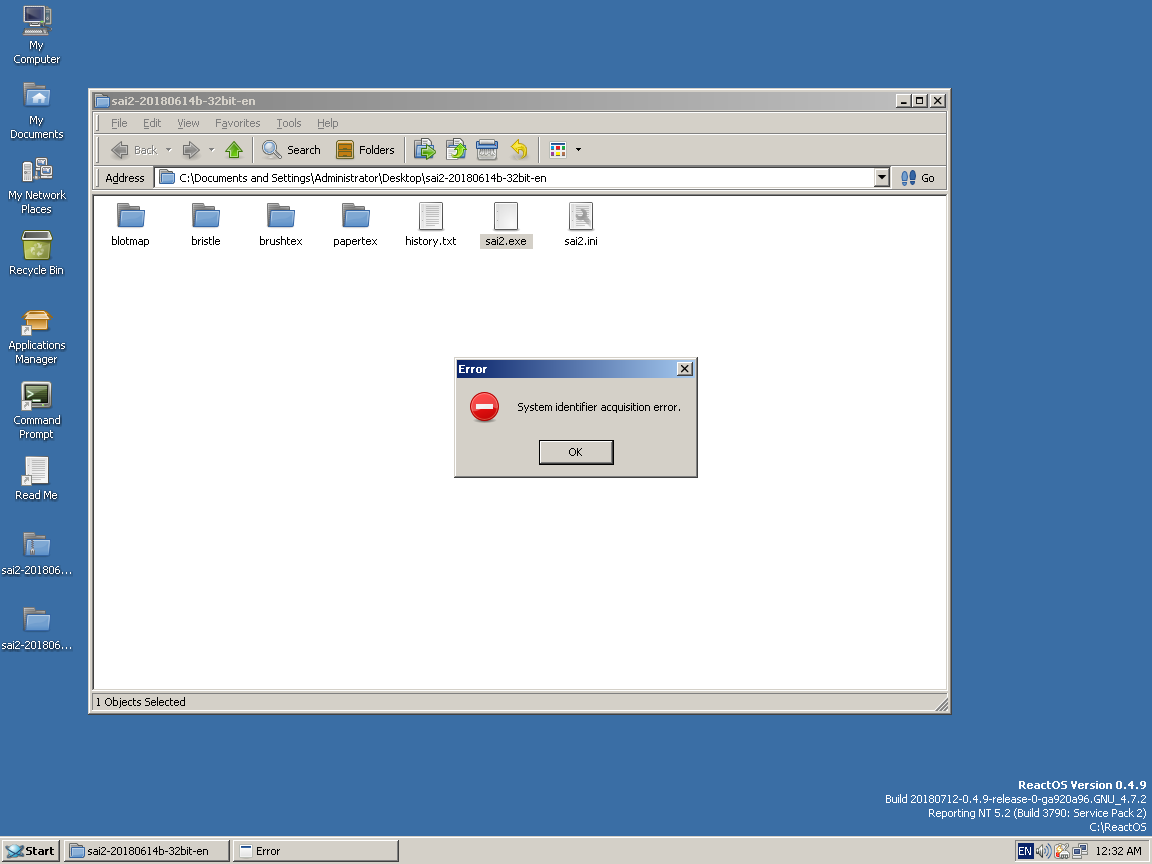Viewport: 1152px width, 864px height.
Task: Click OK in the Error dialog
Action: click(x=576, y=453)
